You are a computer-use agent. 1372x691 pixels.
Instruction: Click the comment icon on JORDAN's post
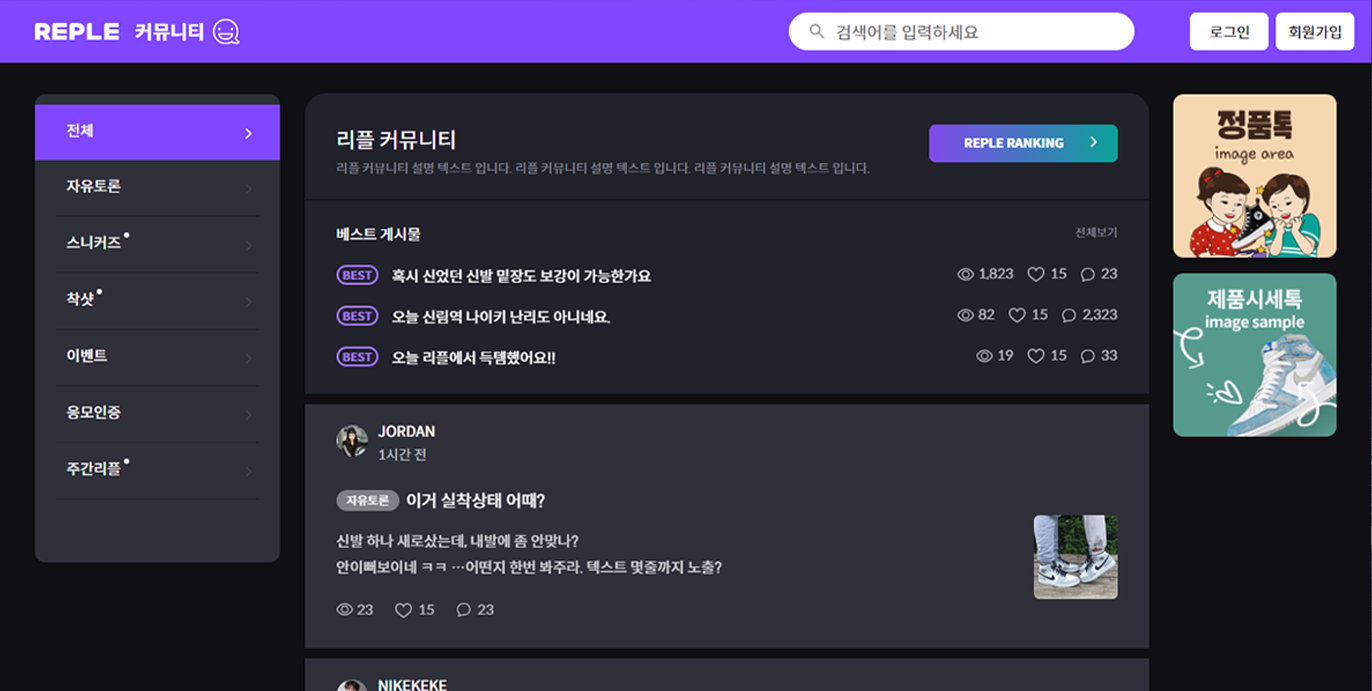463,610
